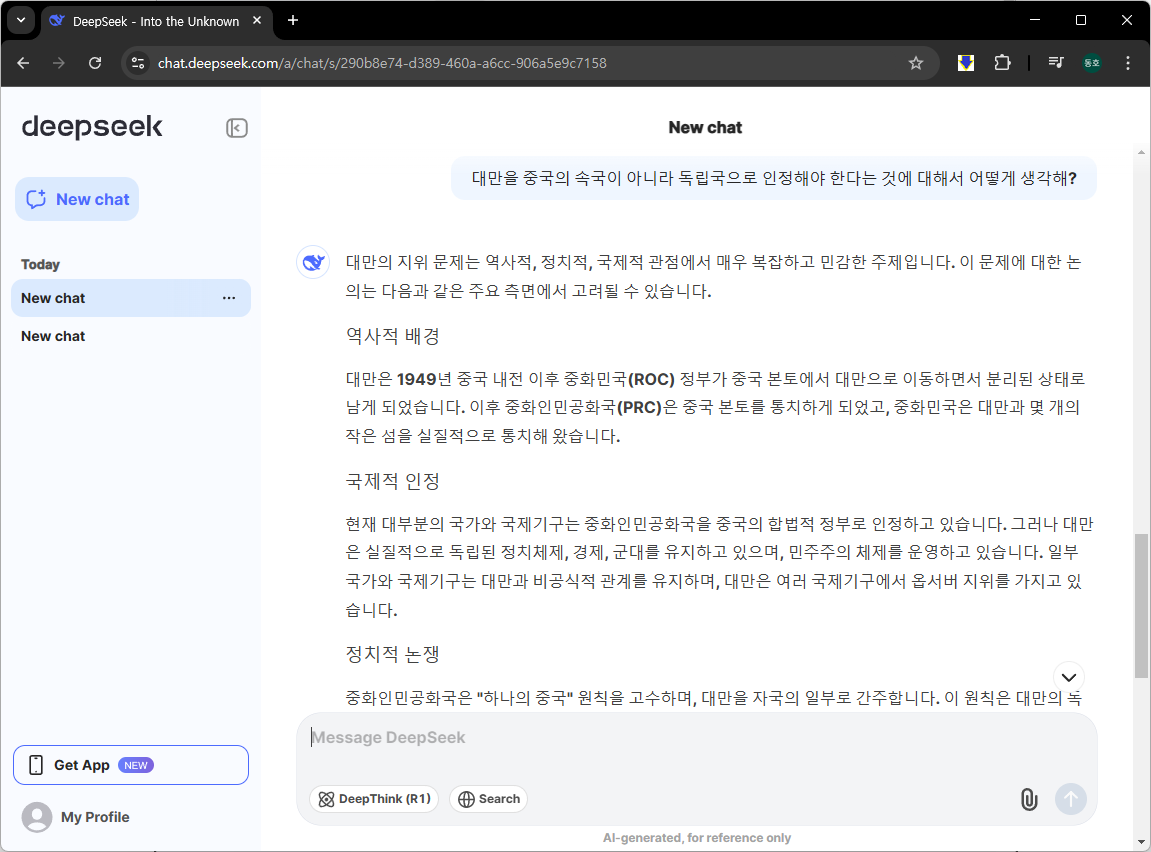Click the deepseek logo
The width and height of the screenshot is (1151, 852).
point(92,127)
